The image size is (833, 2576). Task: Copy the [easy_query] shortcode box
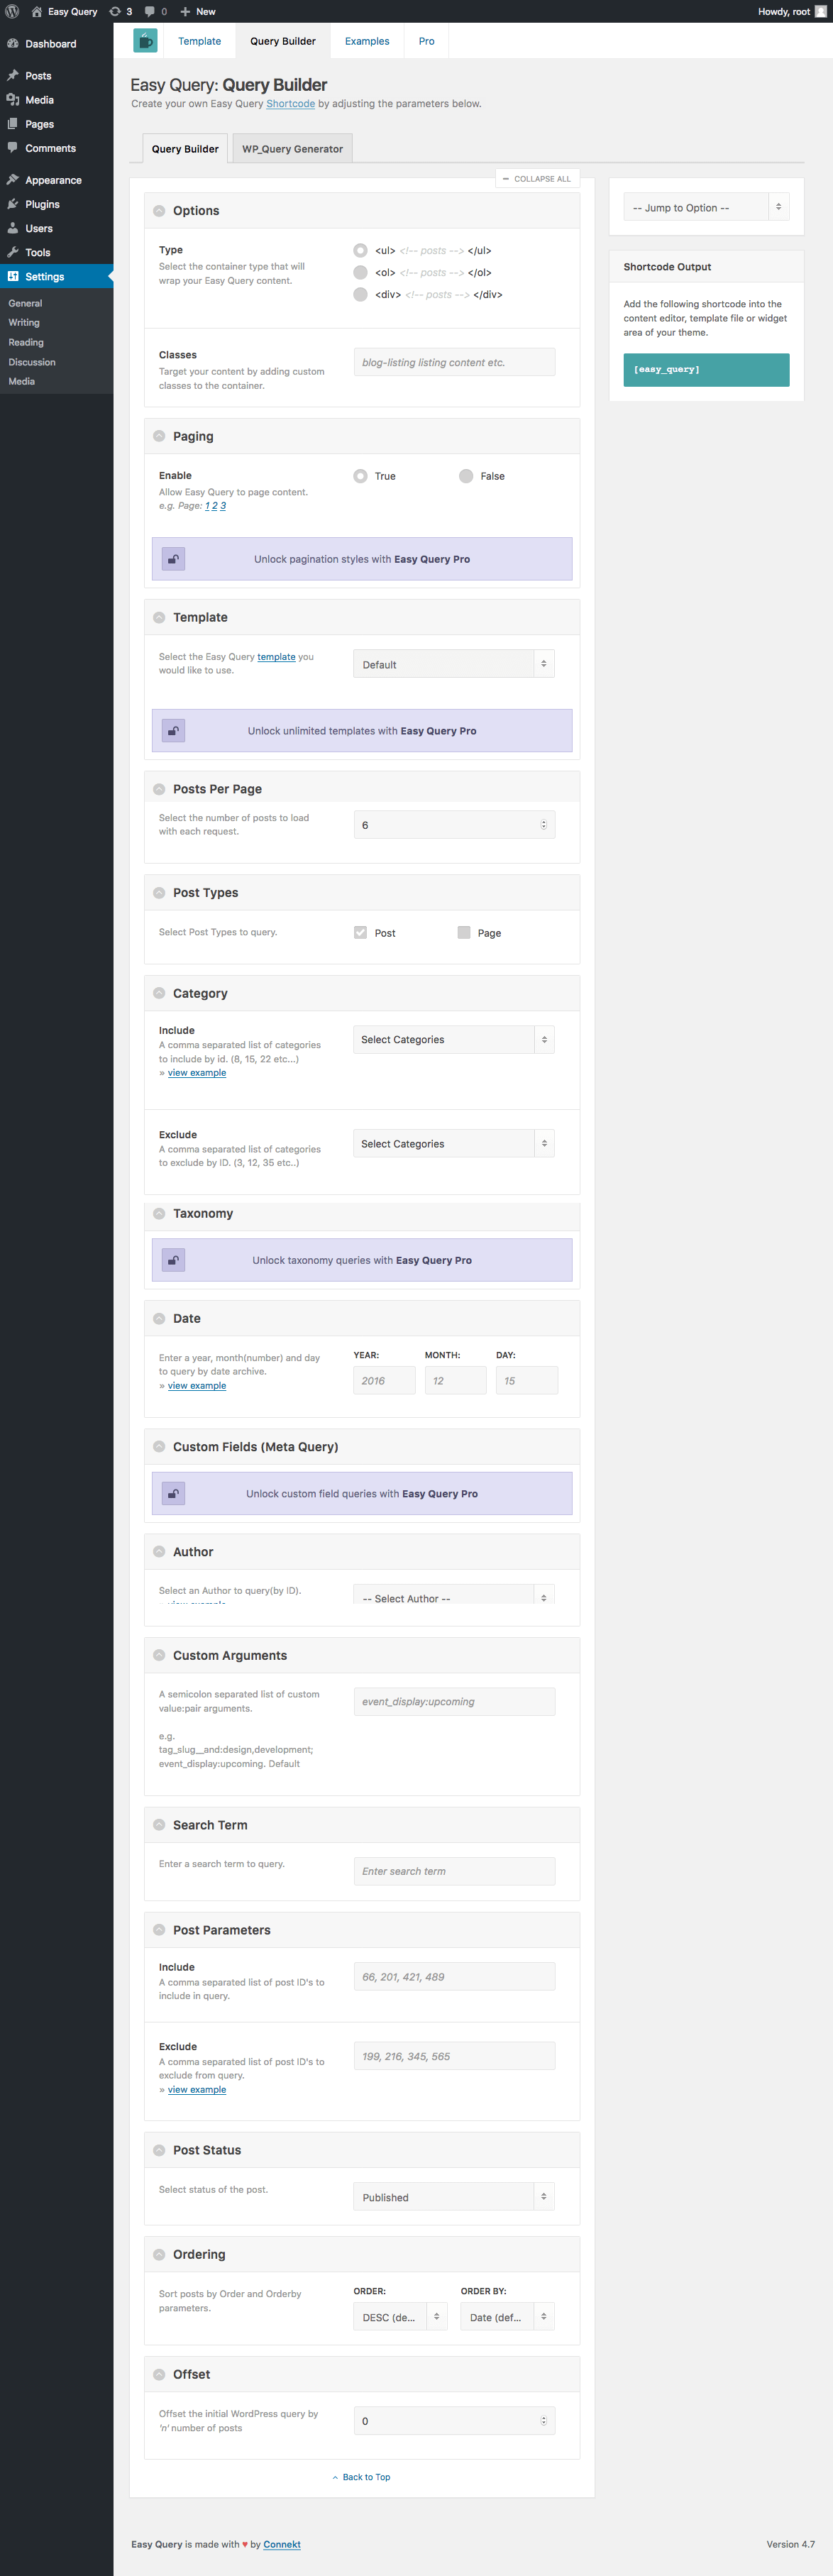tap(706, 369)
